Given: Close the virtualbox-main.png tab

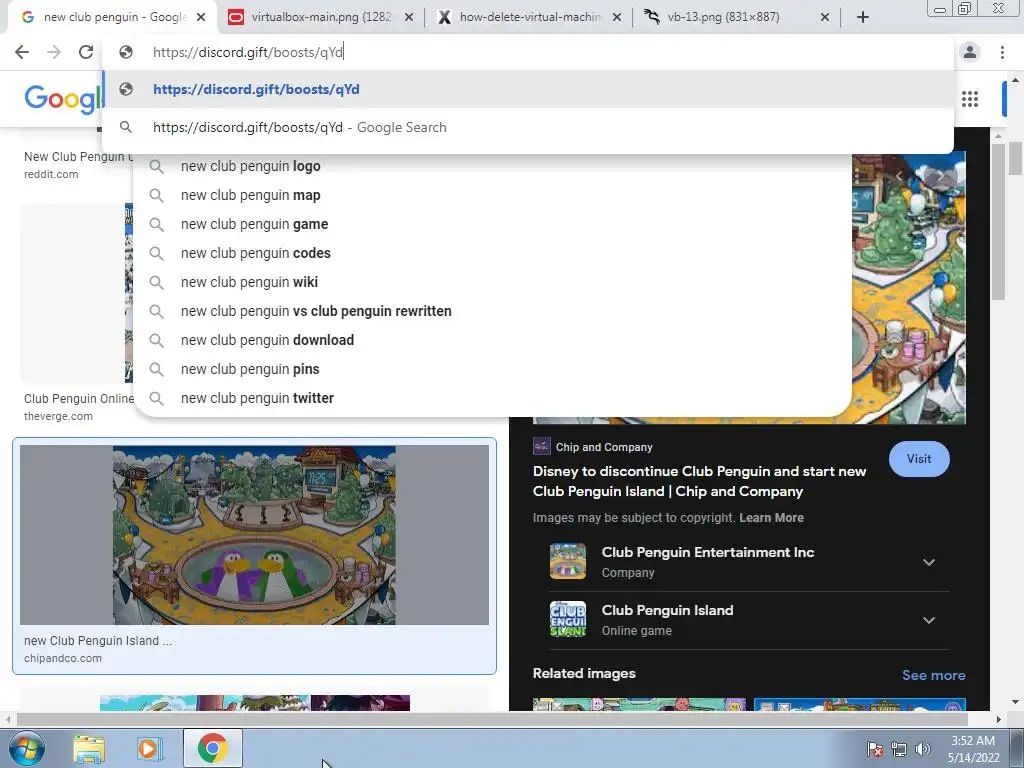Looking at the screenshot, I should click(x=409, y=17).
